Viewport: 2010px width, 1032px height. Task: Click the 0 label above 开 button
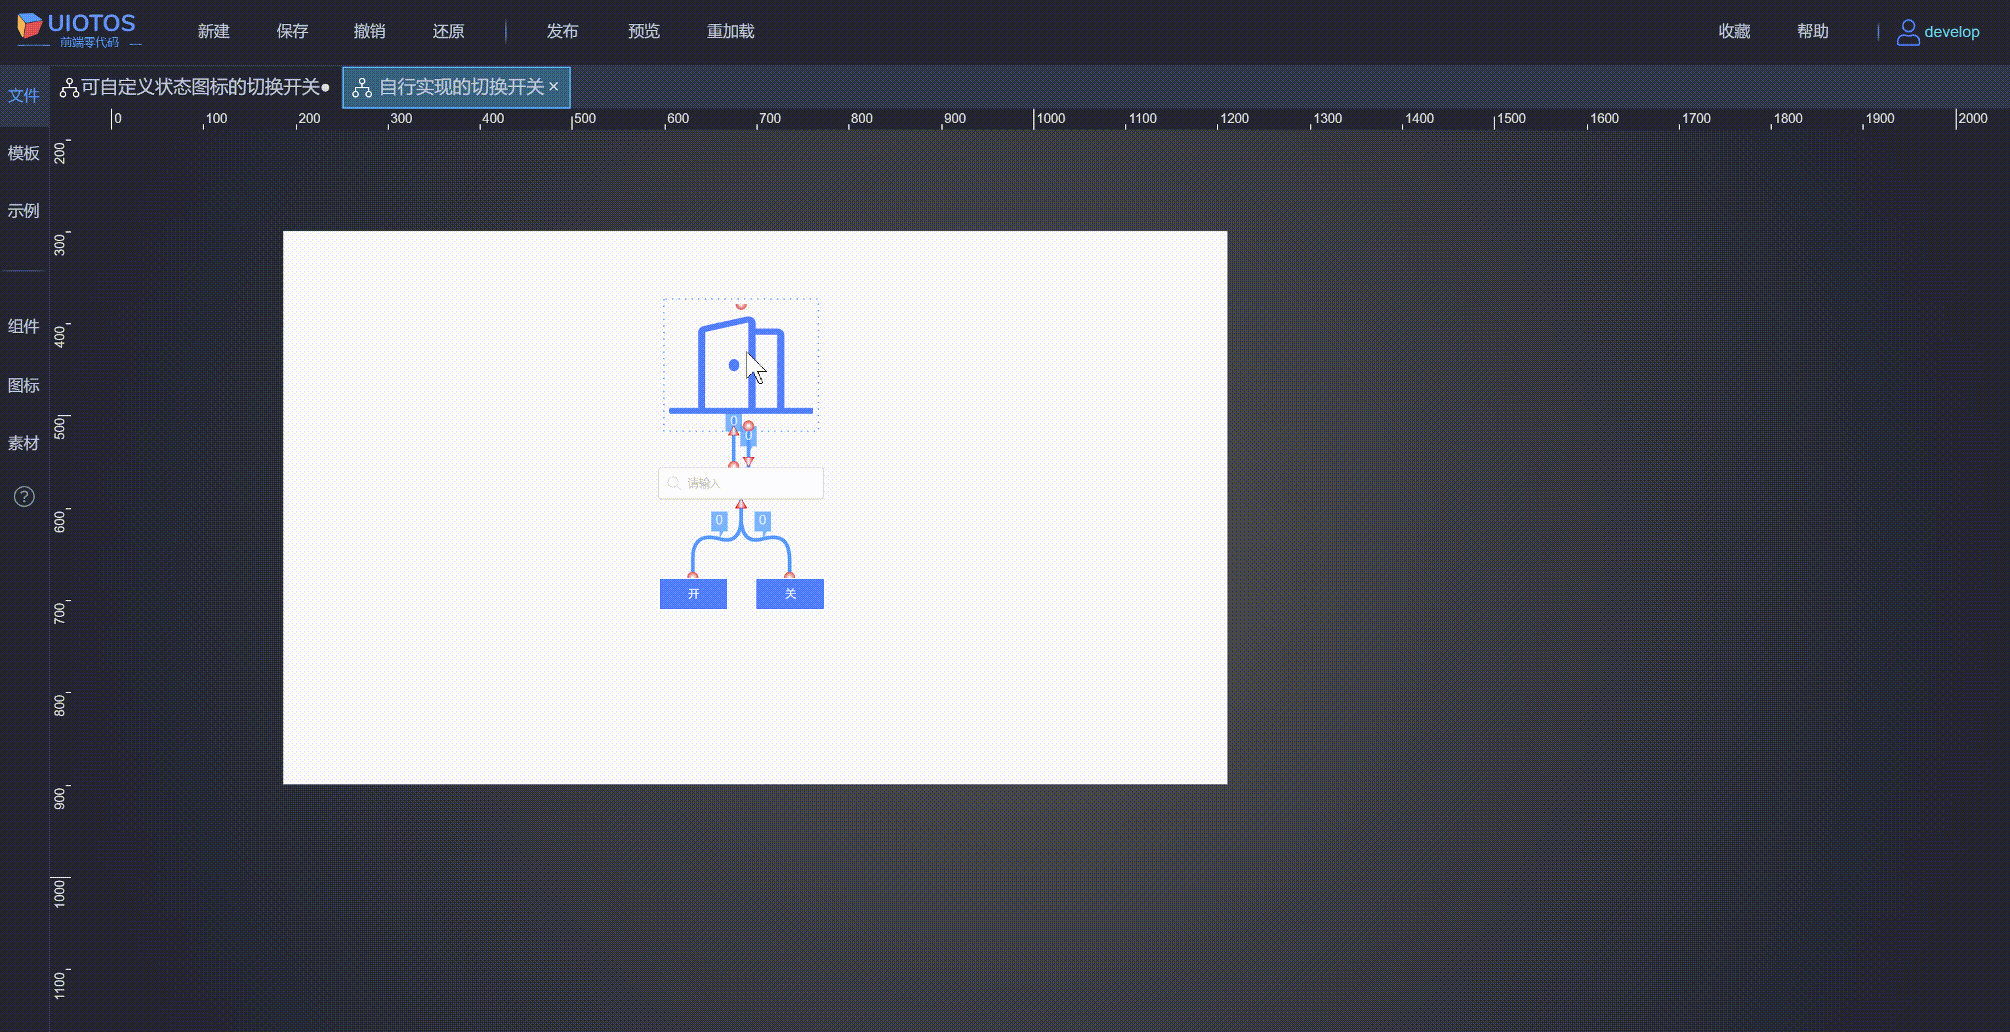point(719,521)
